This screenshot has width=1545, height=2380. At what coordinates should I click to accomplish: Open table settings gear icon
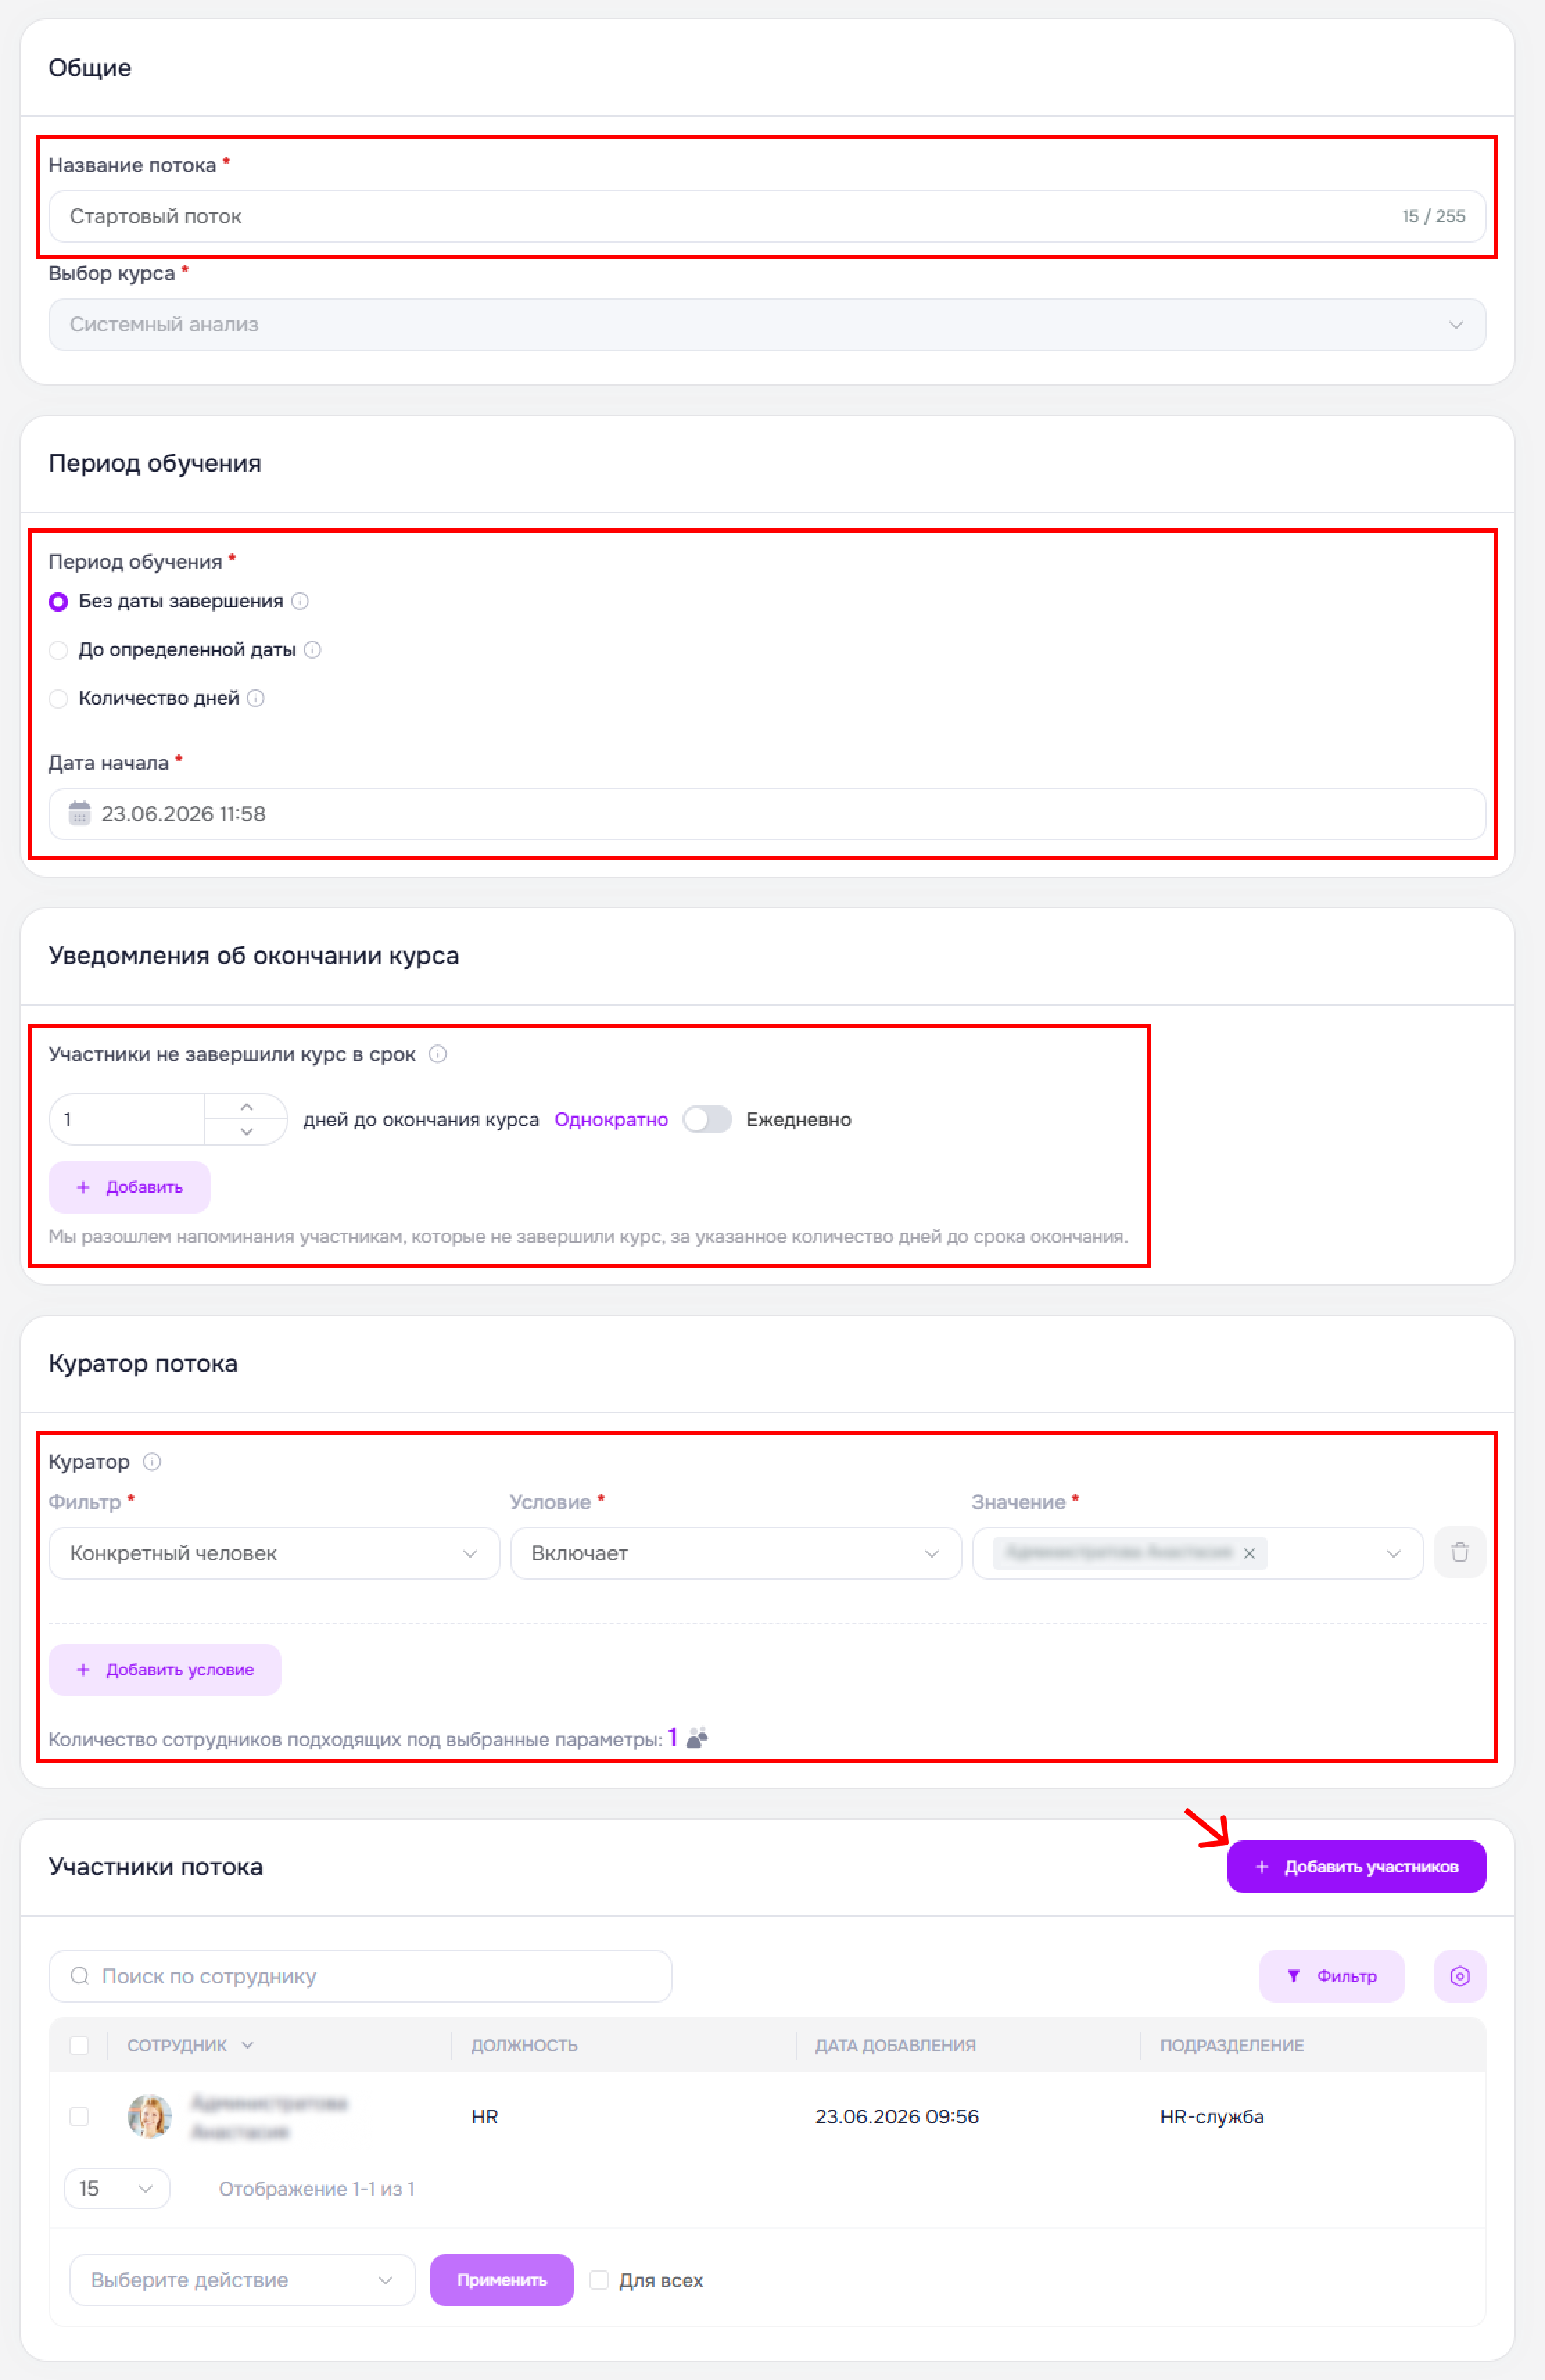pos(1459,1976)
